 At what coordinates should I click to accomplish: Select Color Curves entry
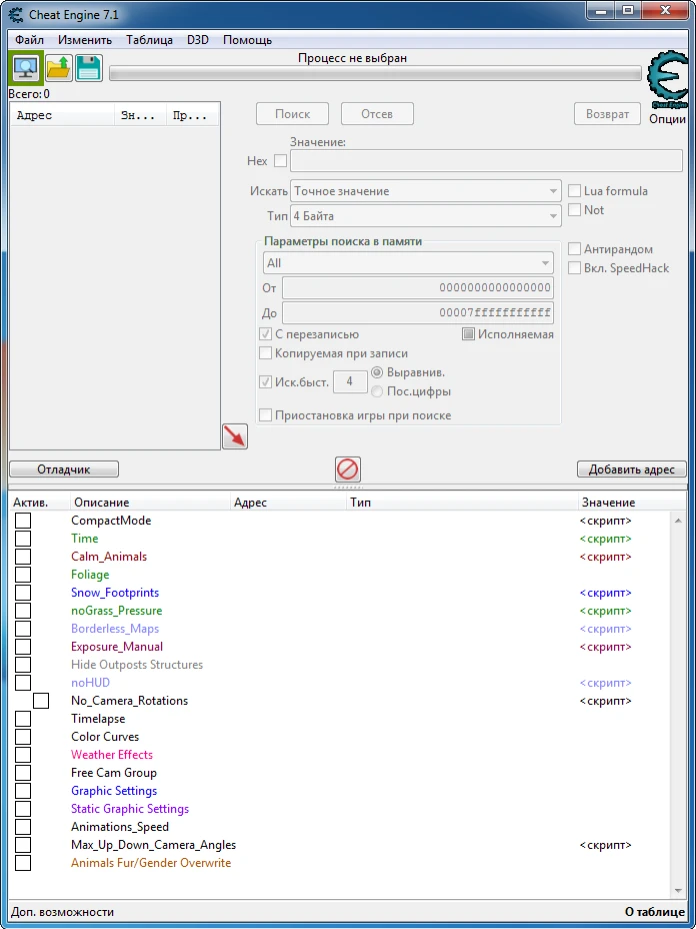click(x=105, y=736)
